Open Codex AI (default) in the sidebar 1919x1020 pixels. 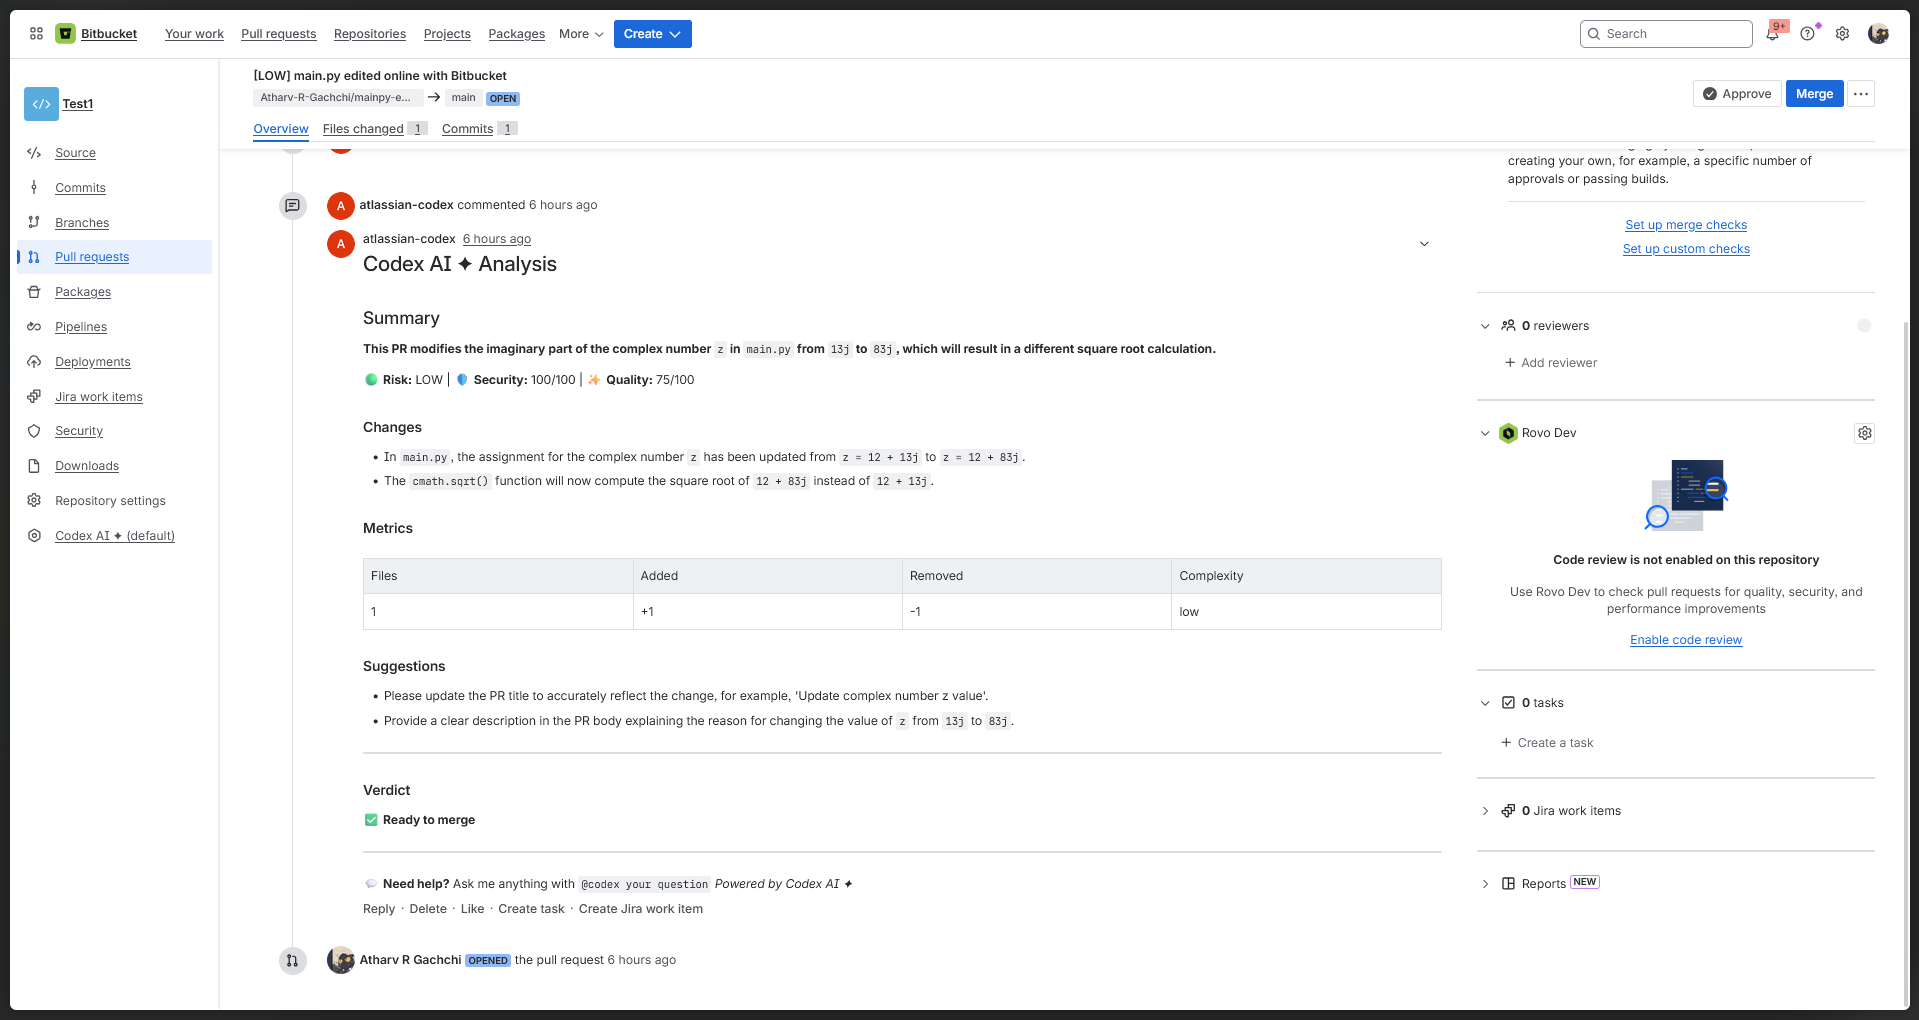115,536
